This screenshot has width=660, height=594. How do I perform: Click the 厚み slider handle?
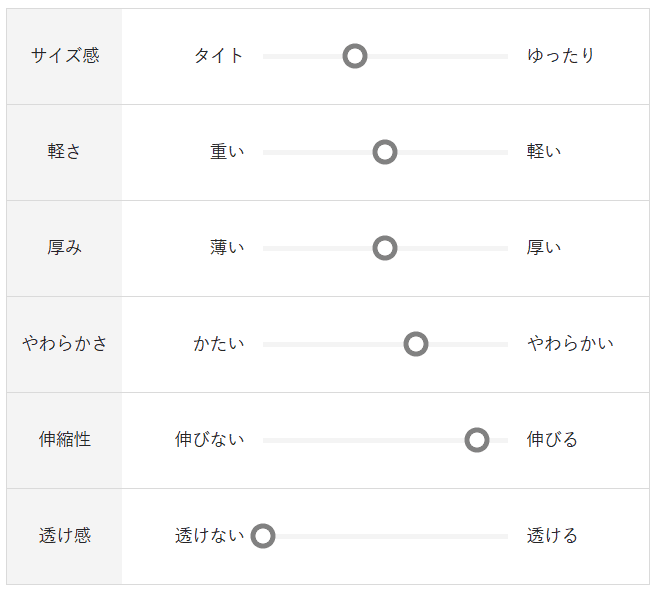tap(385, 248)
